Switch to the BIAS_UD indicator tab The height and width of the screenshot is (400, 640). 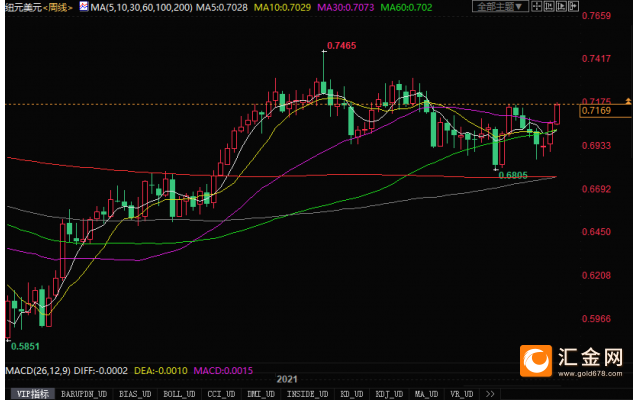(135, 394)
